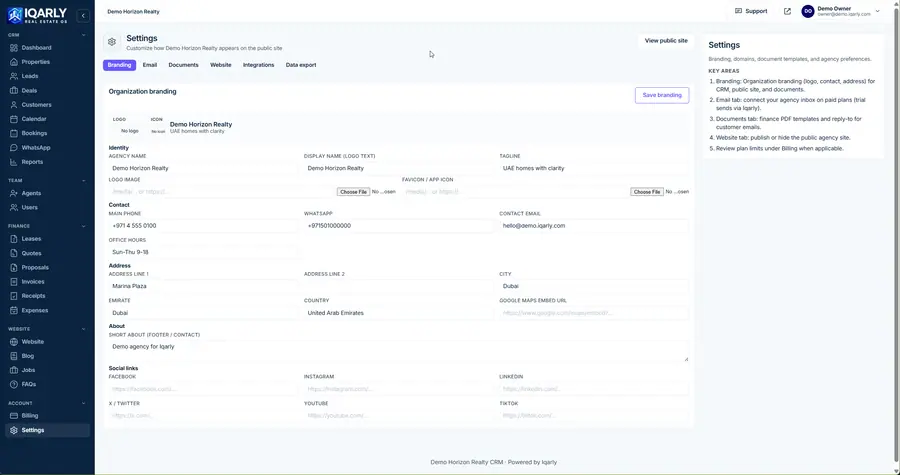Select the Agents icon under Team

[x=14, y=193]
